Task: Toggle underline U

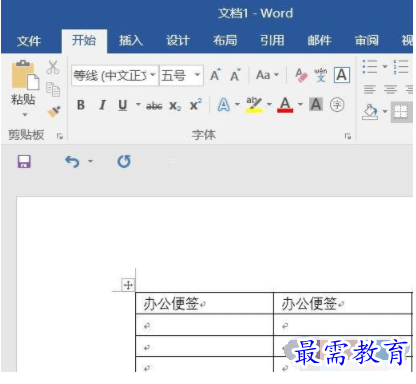Action: click(123, 105)
